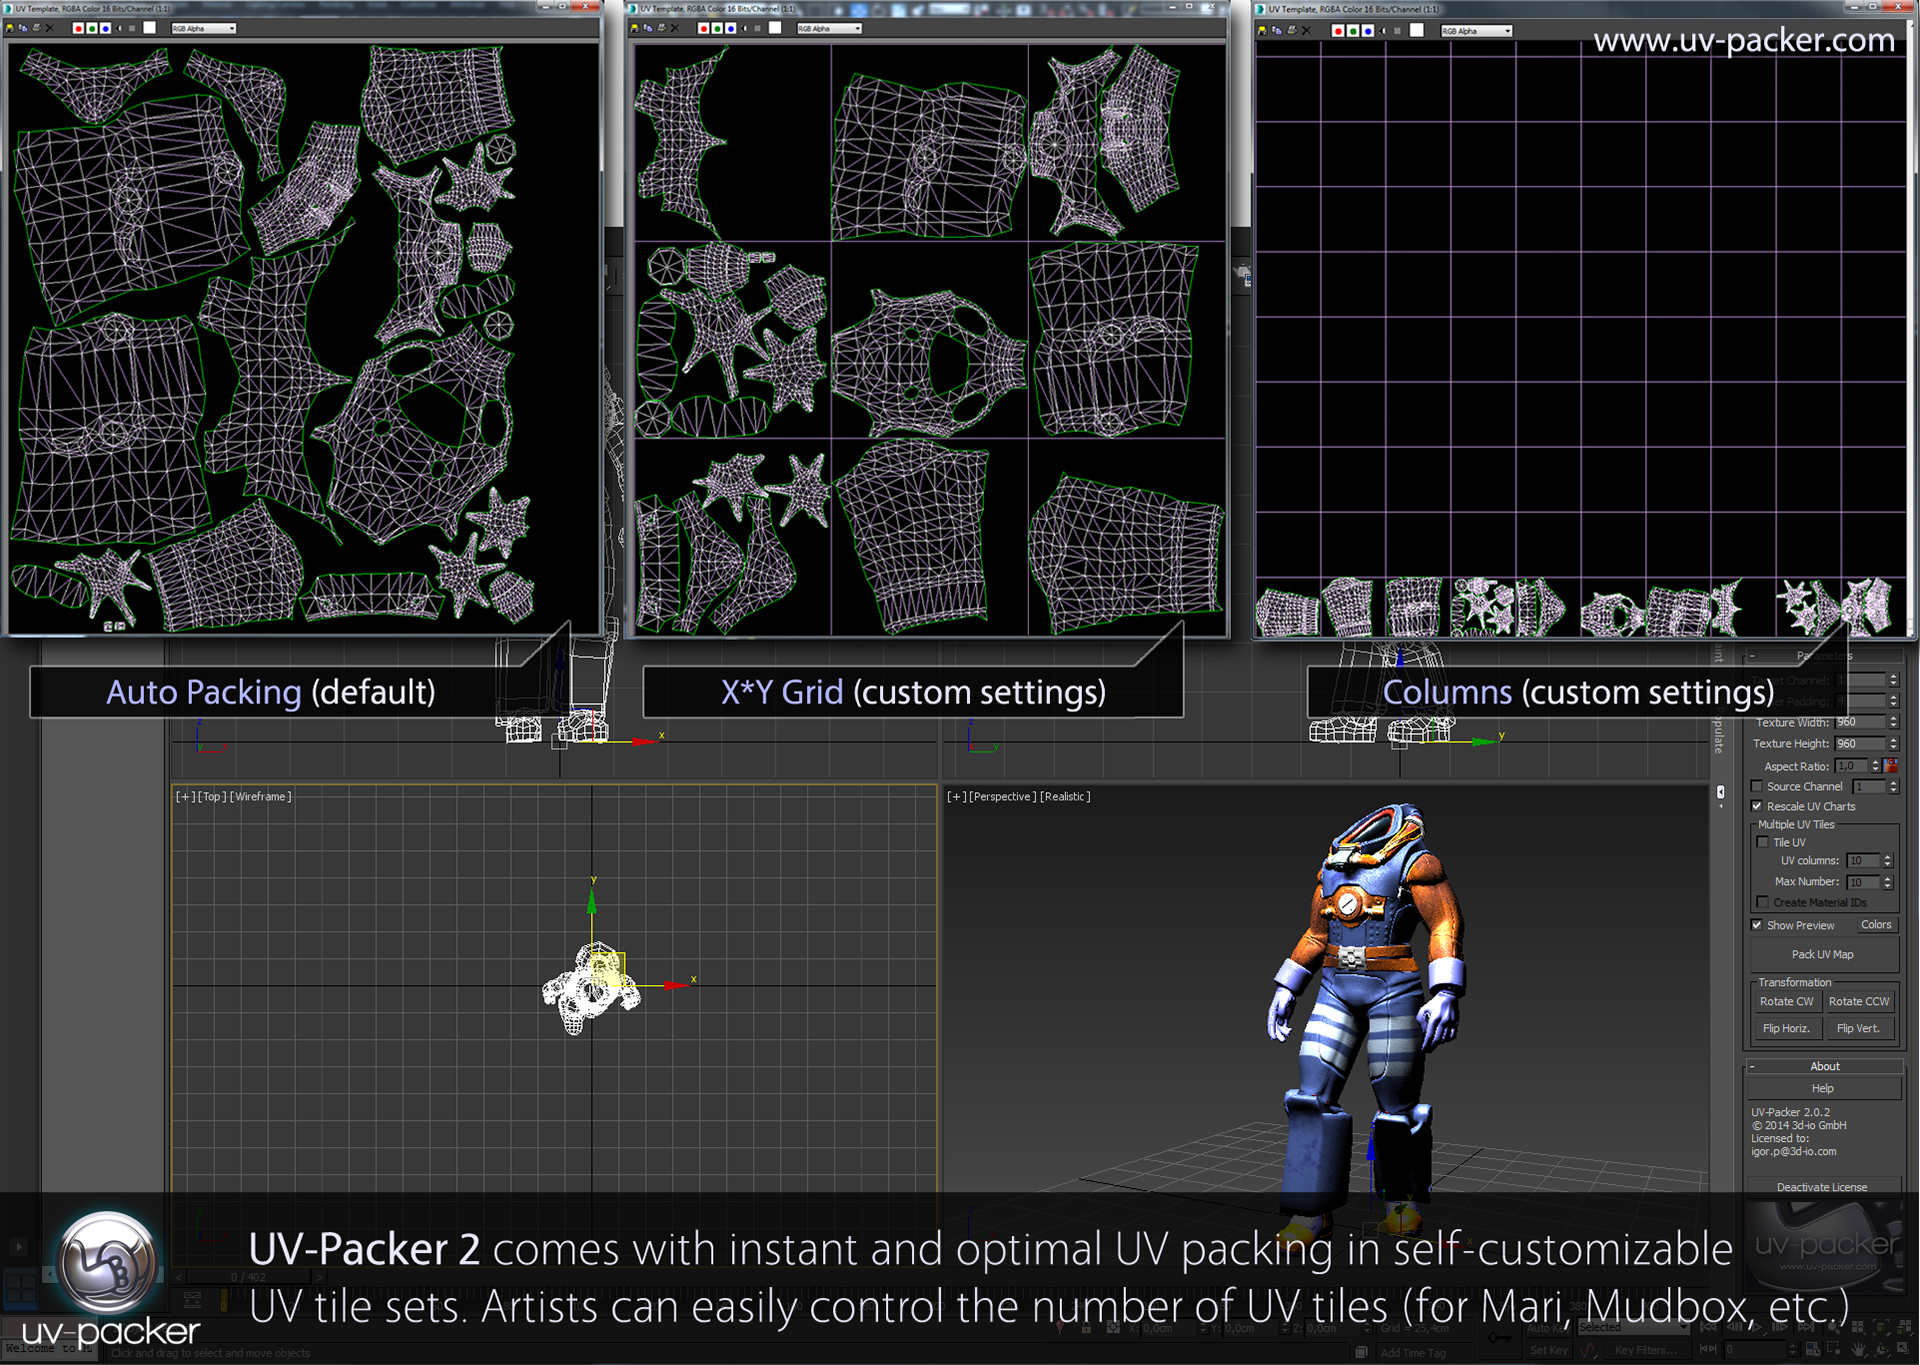This screenshot has width=1920, height=1365.
Task: Click Save Image icon in X*Y Grid window
Action: [x=635, y=28]
